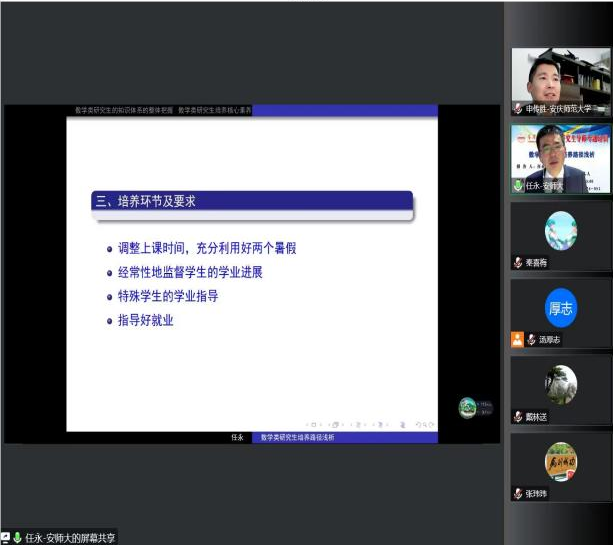The image size is (613, 545).
Task: Click the slide navigation controls at bottom right
Action: [x=370, y=425]
